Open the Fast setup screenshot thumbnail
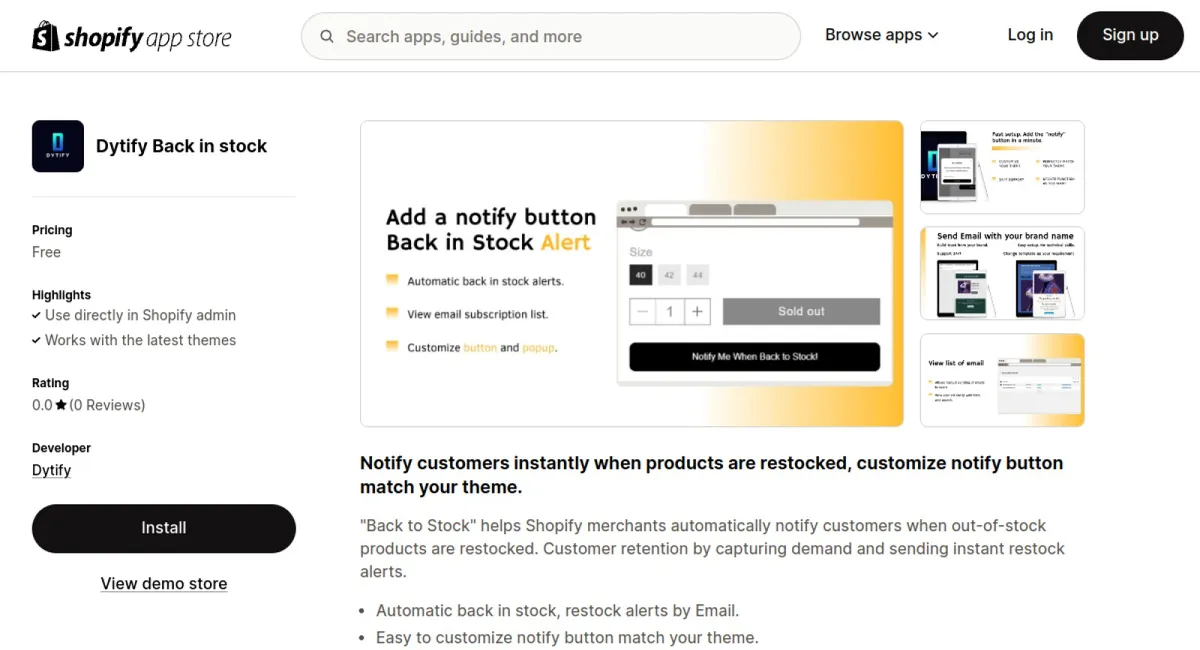The width and height of the screenshot is (1200, 650). (x=1002, y=167)
